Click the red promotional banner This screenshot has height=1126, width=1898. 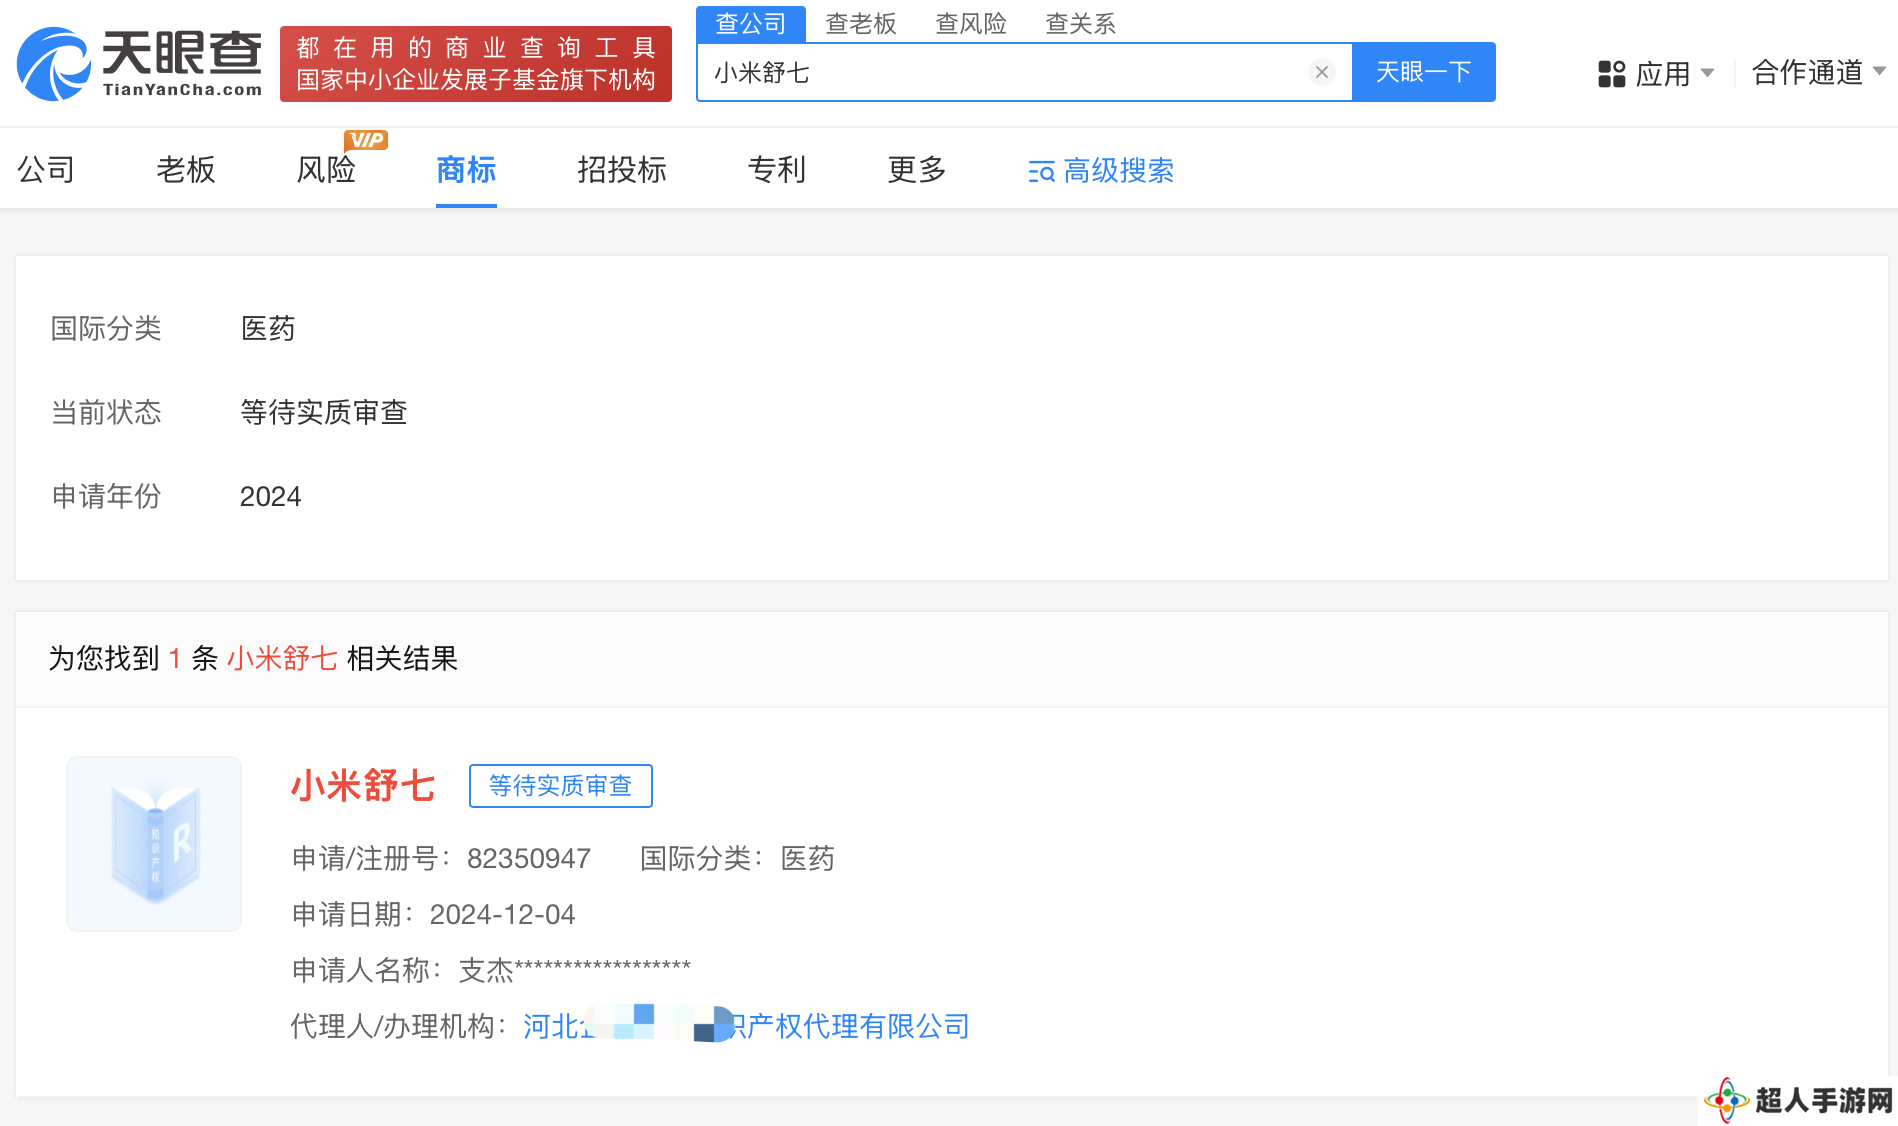pyautogui.click(x=476, y=64)
